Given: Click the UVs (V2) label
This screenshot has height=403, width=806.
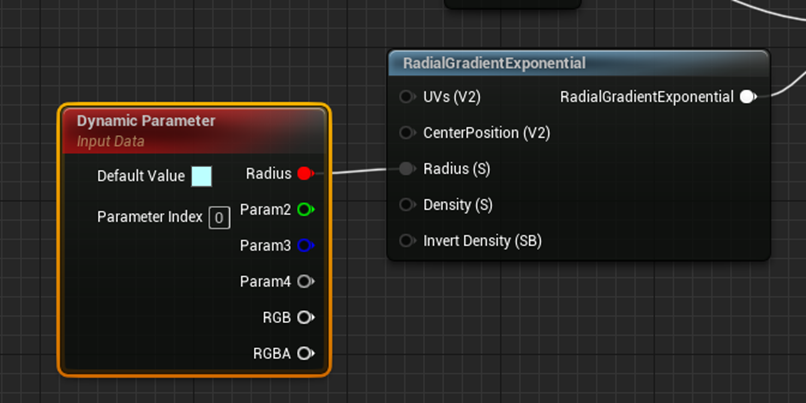Looking at the screenshot, I should tap(452, 97).
